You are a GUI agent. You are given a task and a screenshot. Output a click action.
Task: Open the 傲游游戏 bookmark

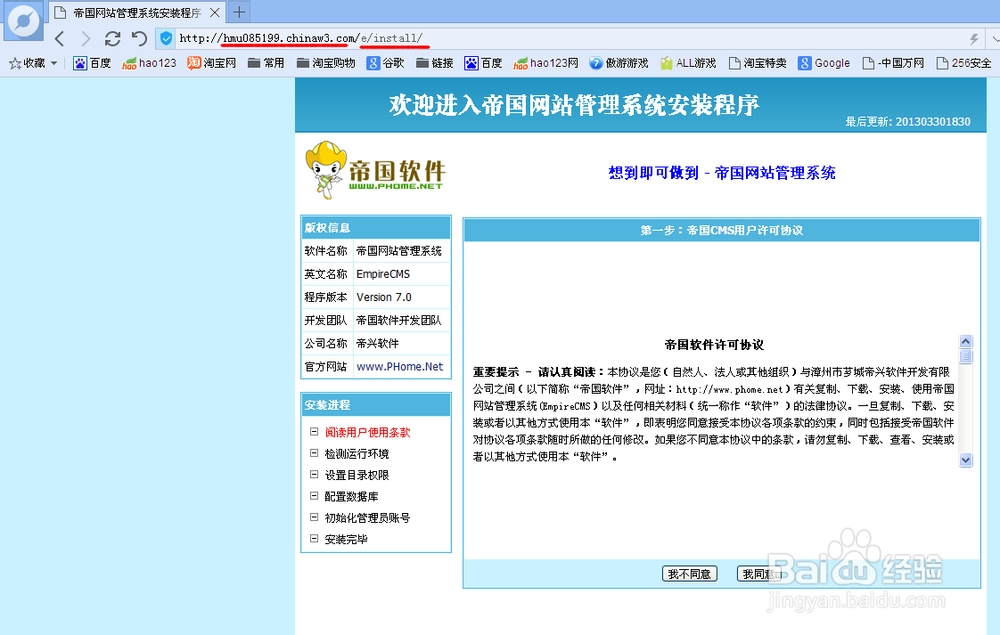coord(619,63)
